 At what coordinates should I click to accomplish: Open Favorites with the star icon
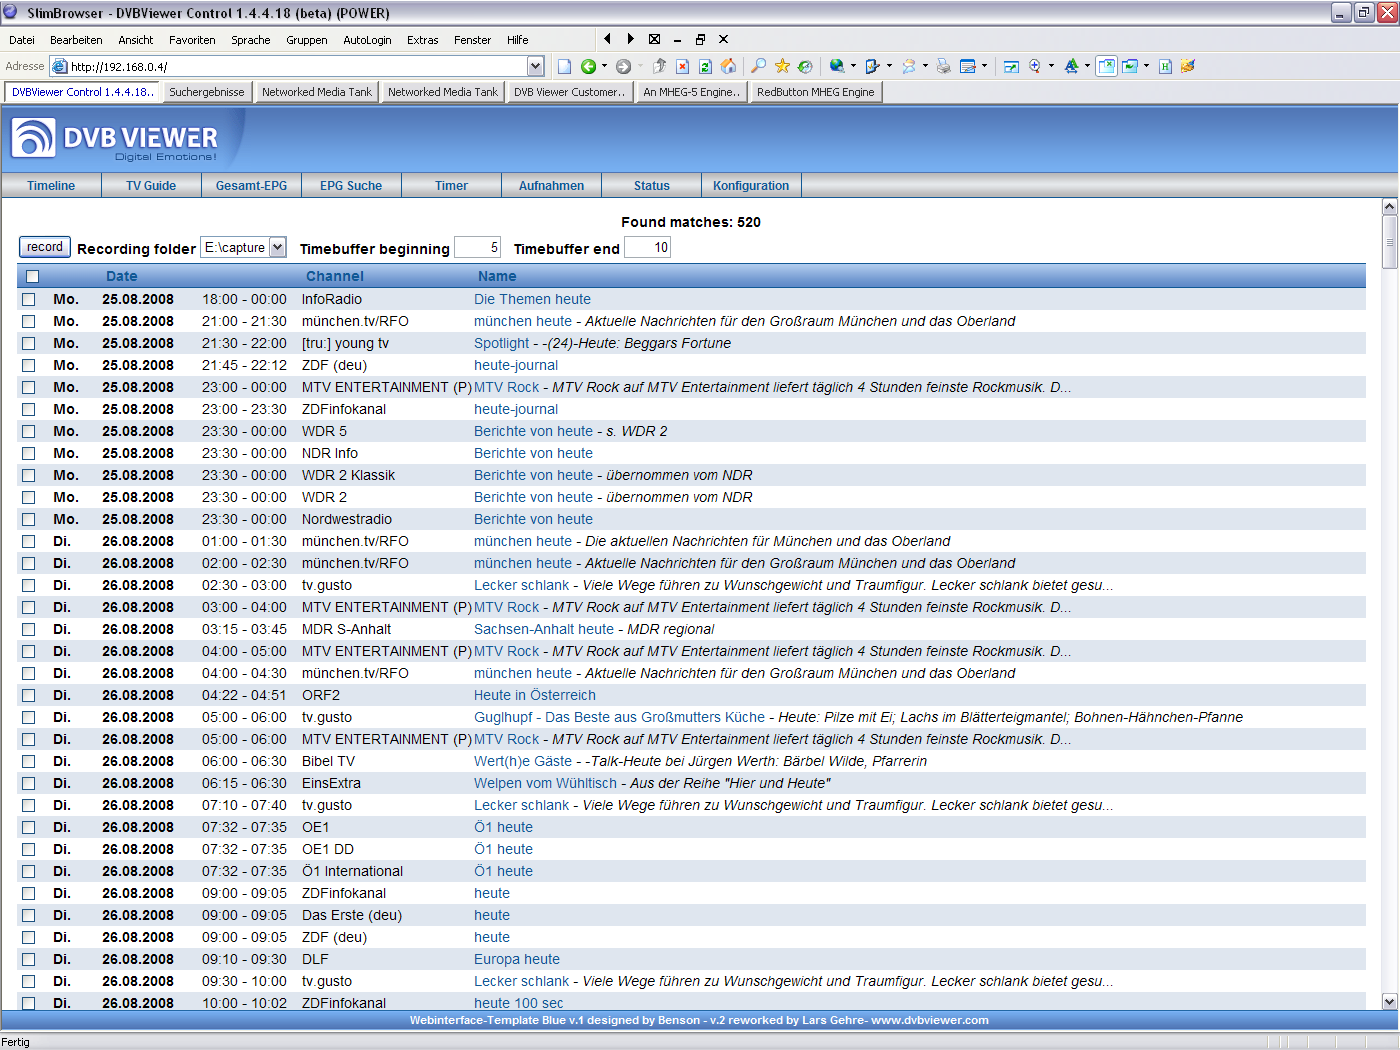click(782, 66)
